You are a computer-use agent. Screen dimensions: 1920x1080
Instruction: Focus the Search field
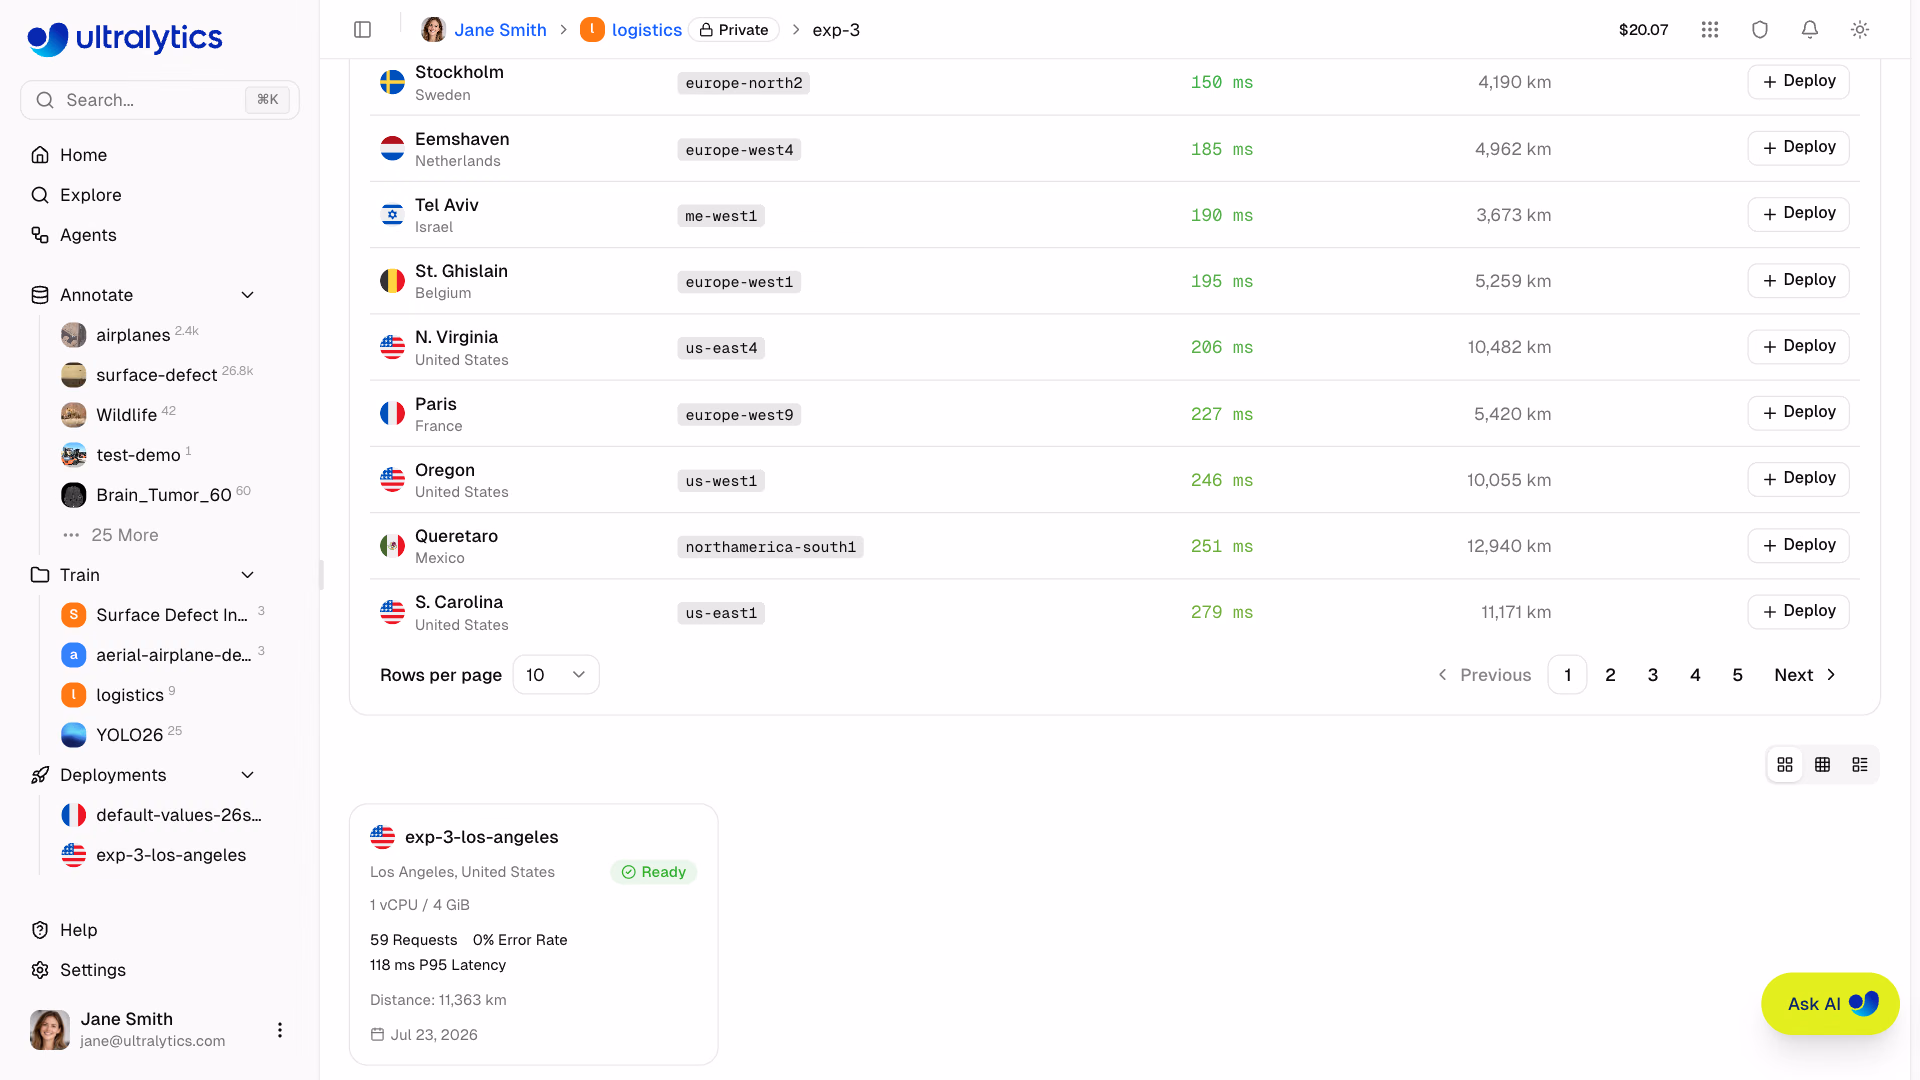160,100
